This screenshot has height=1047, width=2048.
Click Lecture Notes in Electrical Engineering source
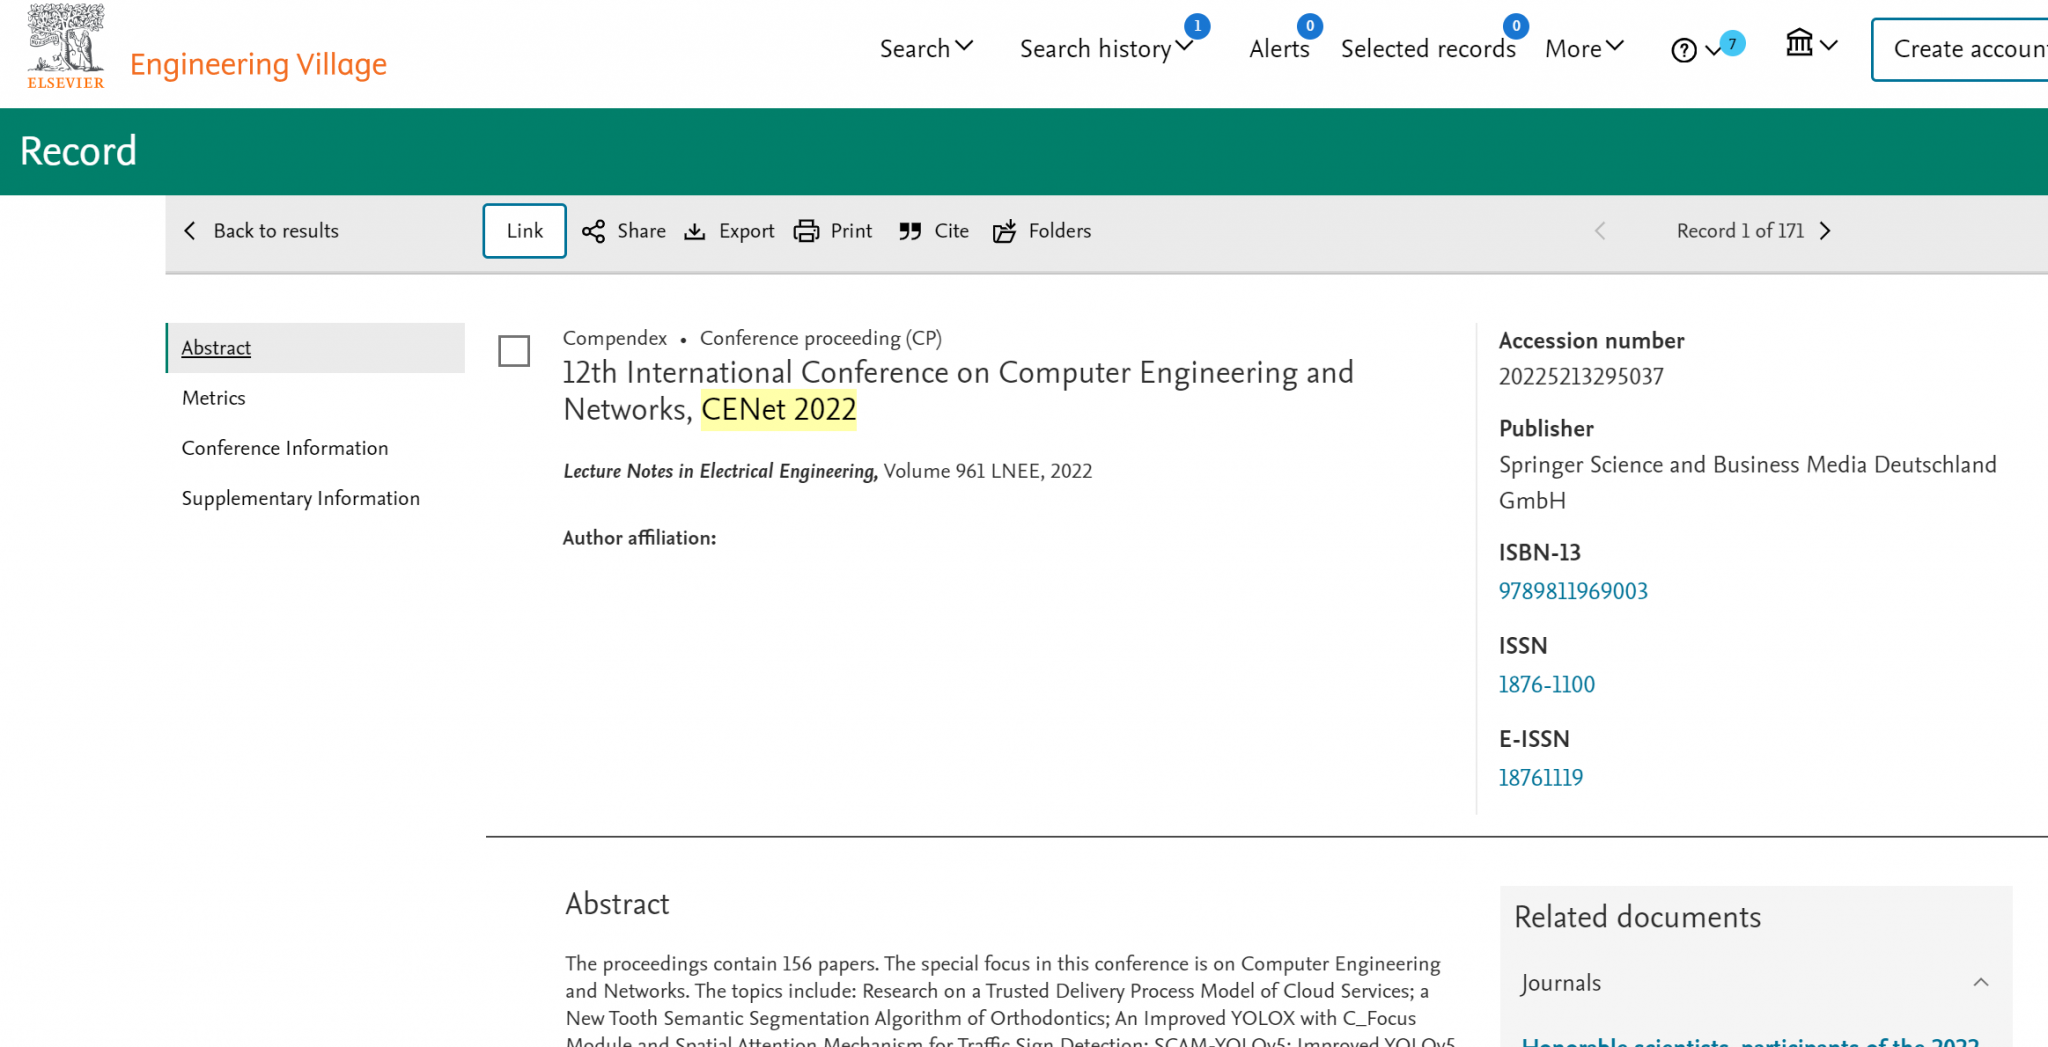click(x=720, y=471)
